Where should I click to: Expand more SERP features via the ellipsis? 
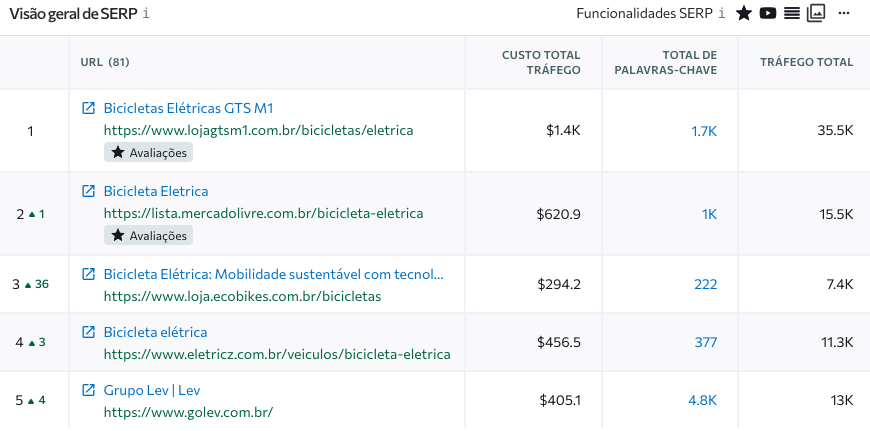click(844, 14)
